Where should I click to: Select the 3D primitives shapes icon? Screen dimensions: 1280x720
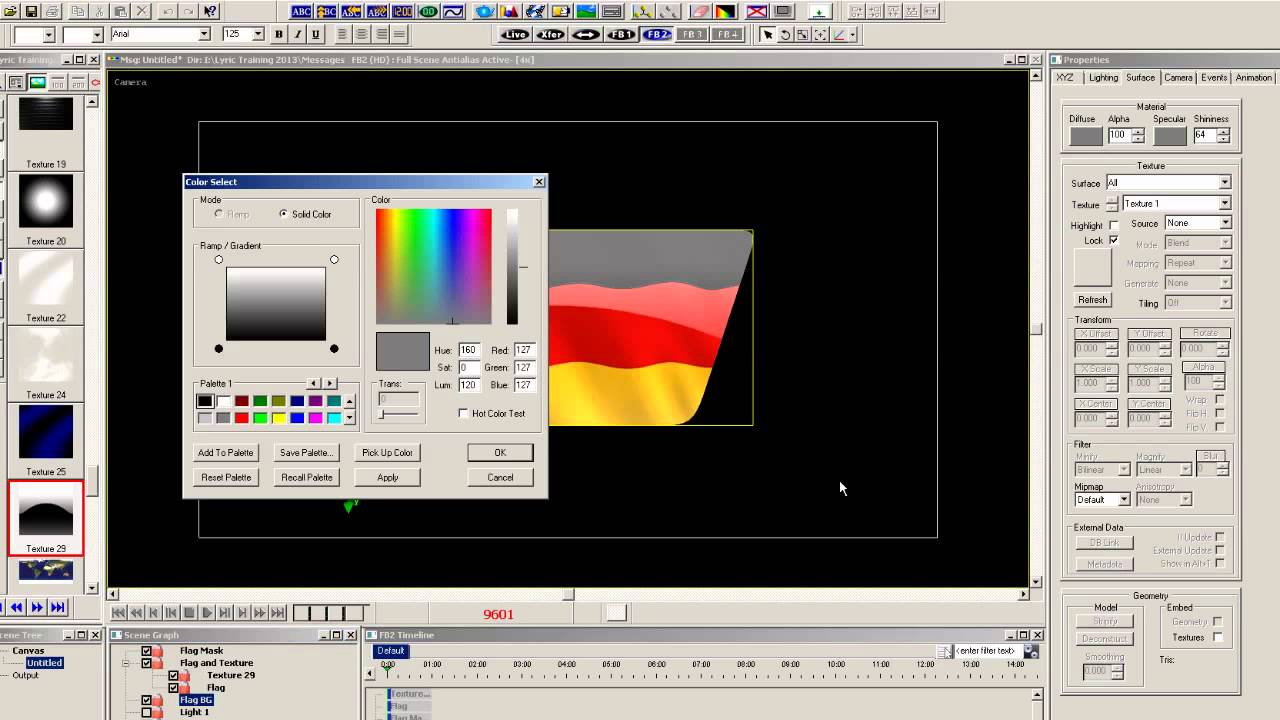(509, 11)
